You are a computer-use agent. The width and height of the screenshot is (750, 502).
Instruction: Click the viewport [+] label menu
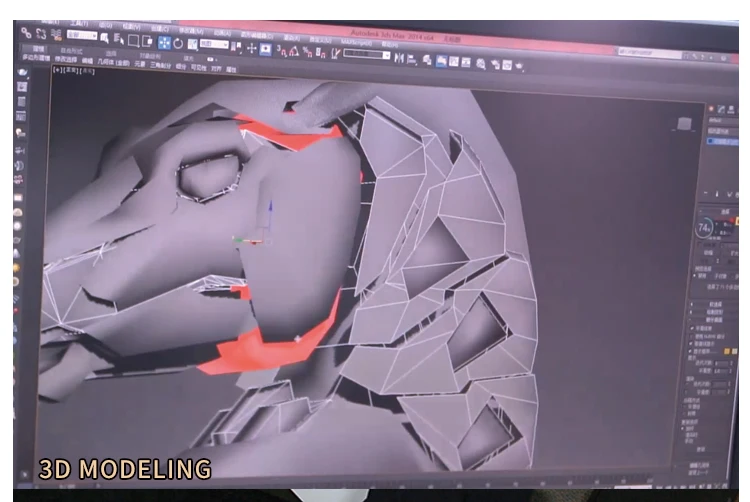pos(58,69)
